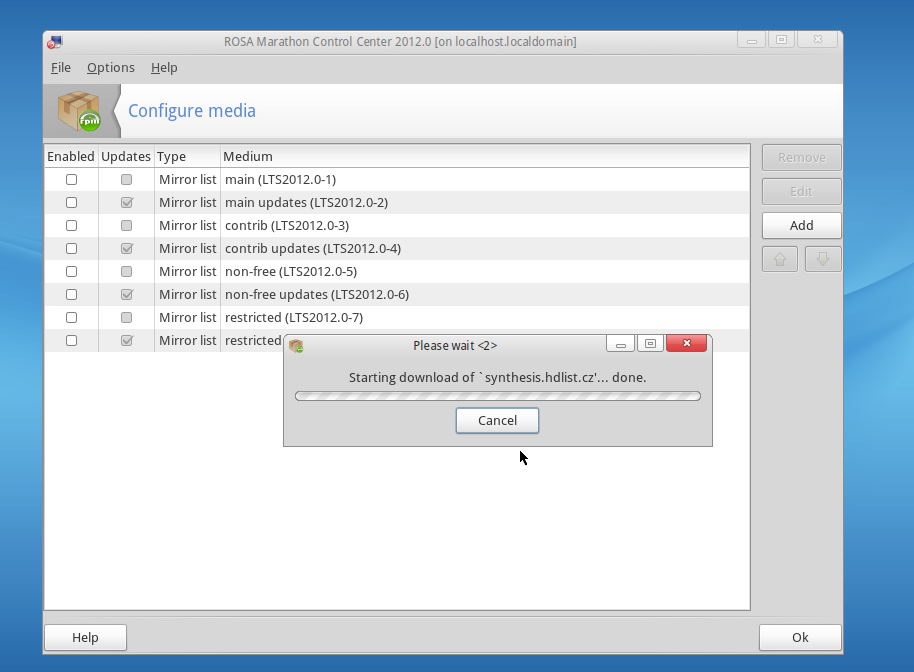914x672 pixels.
Task: Close the ROSA Marathon Control Center window
Action: tap(817, 40)
